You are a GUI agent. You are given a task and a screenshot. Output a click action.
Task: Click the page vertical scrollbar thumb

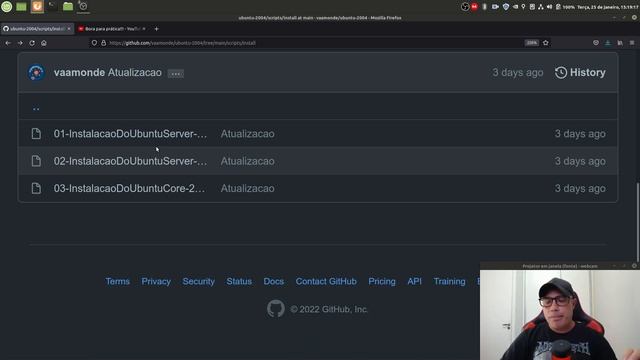click(x=638, y=222)
